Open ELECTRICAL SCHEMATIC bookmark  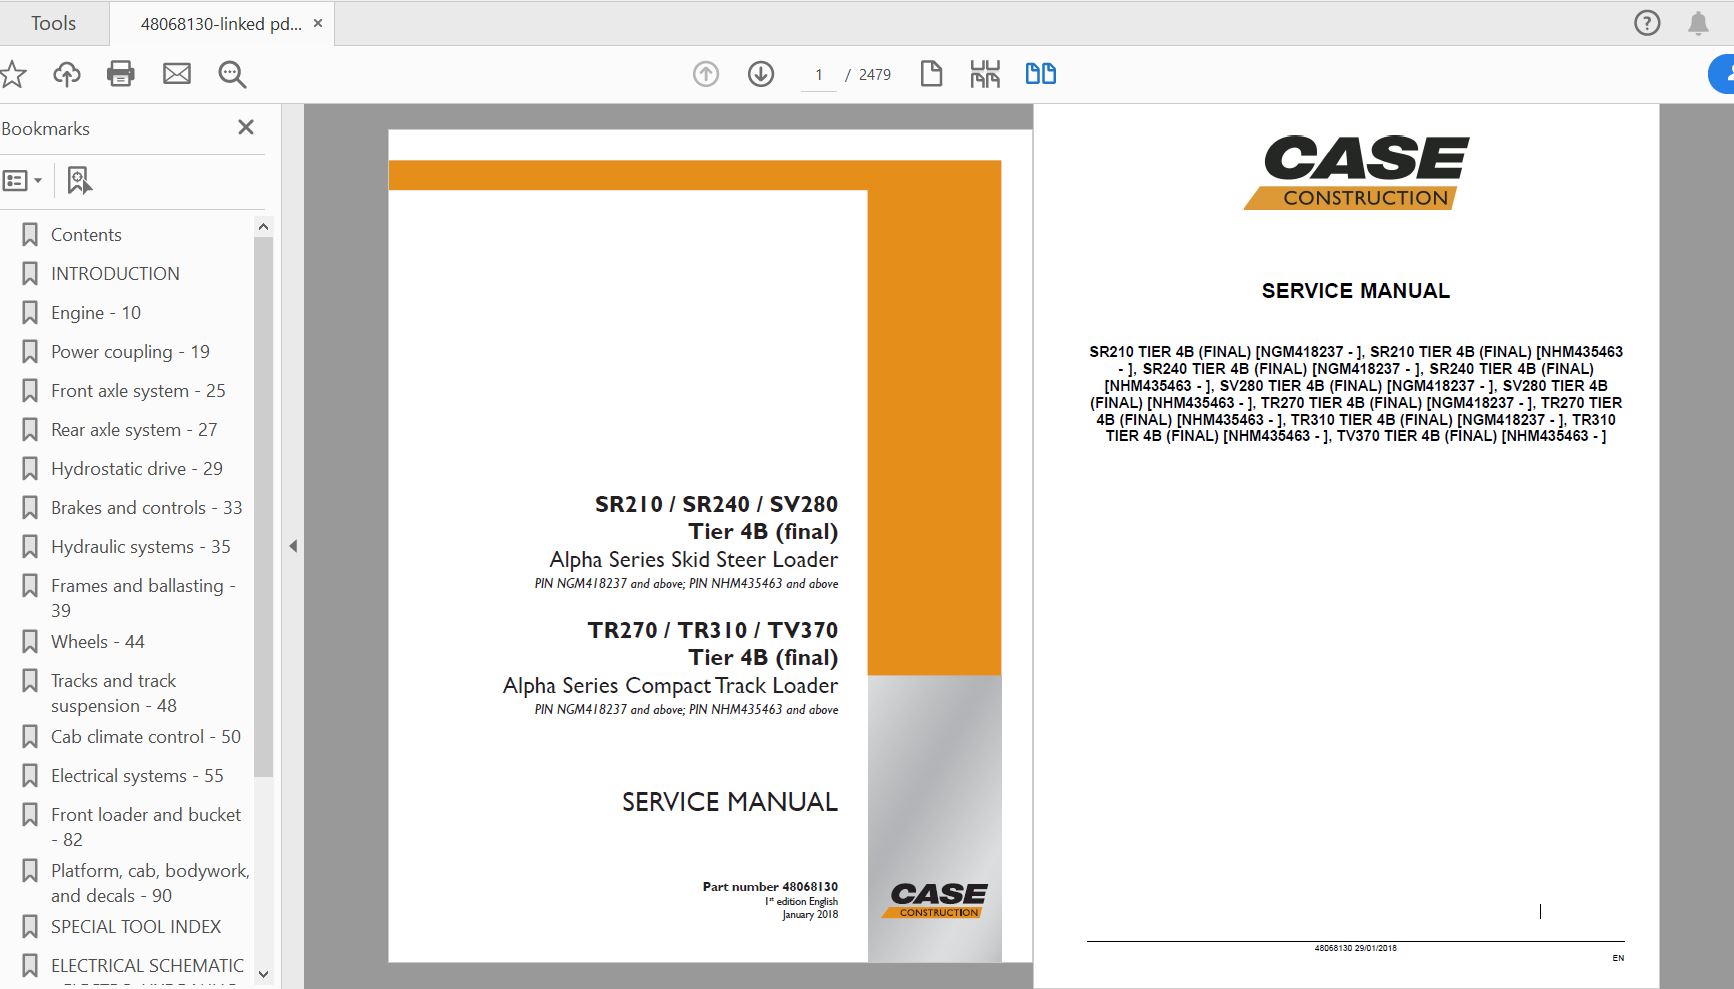(x=147, y=966)
